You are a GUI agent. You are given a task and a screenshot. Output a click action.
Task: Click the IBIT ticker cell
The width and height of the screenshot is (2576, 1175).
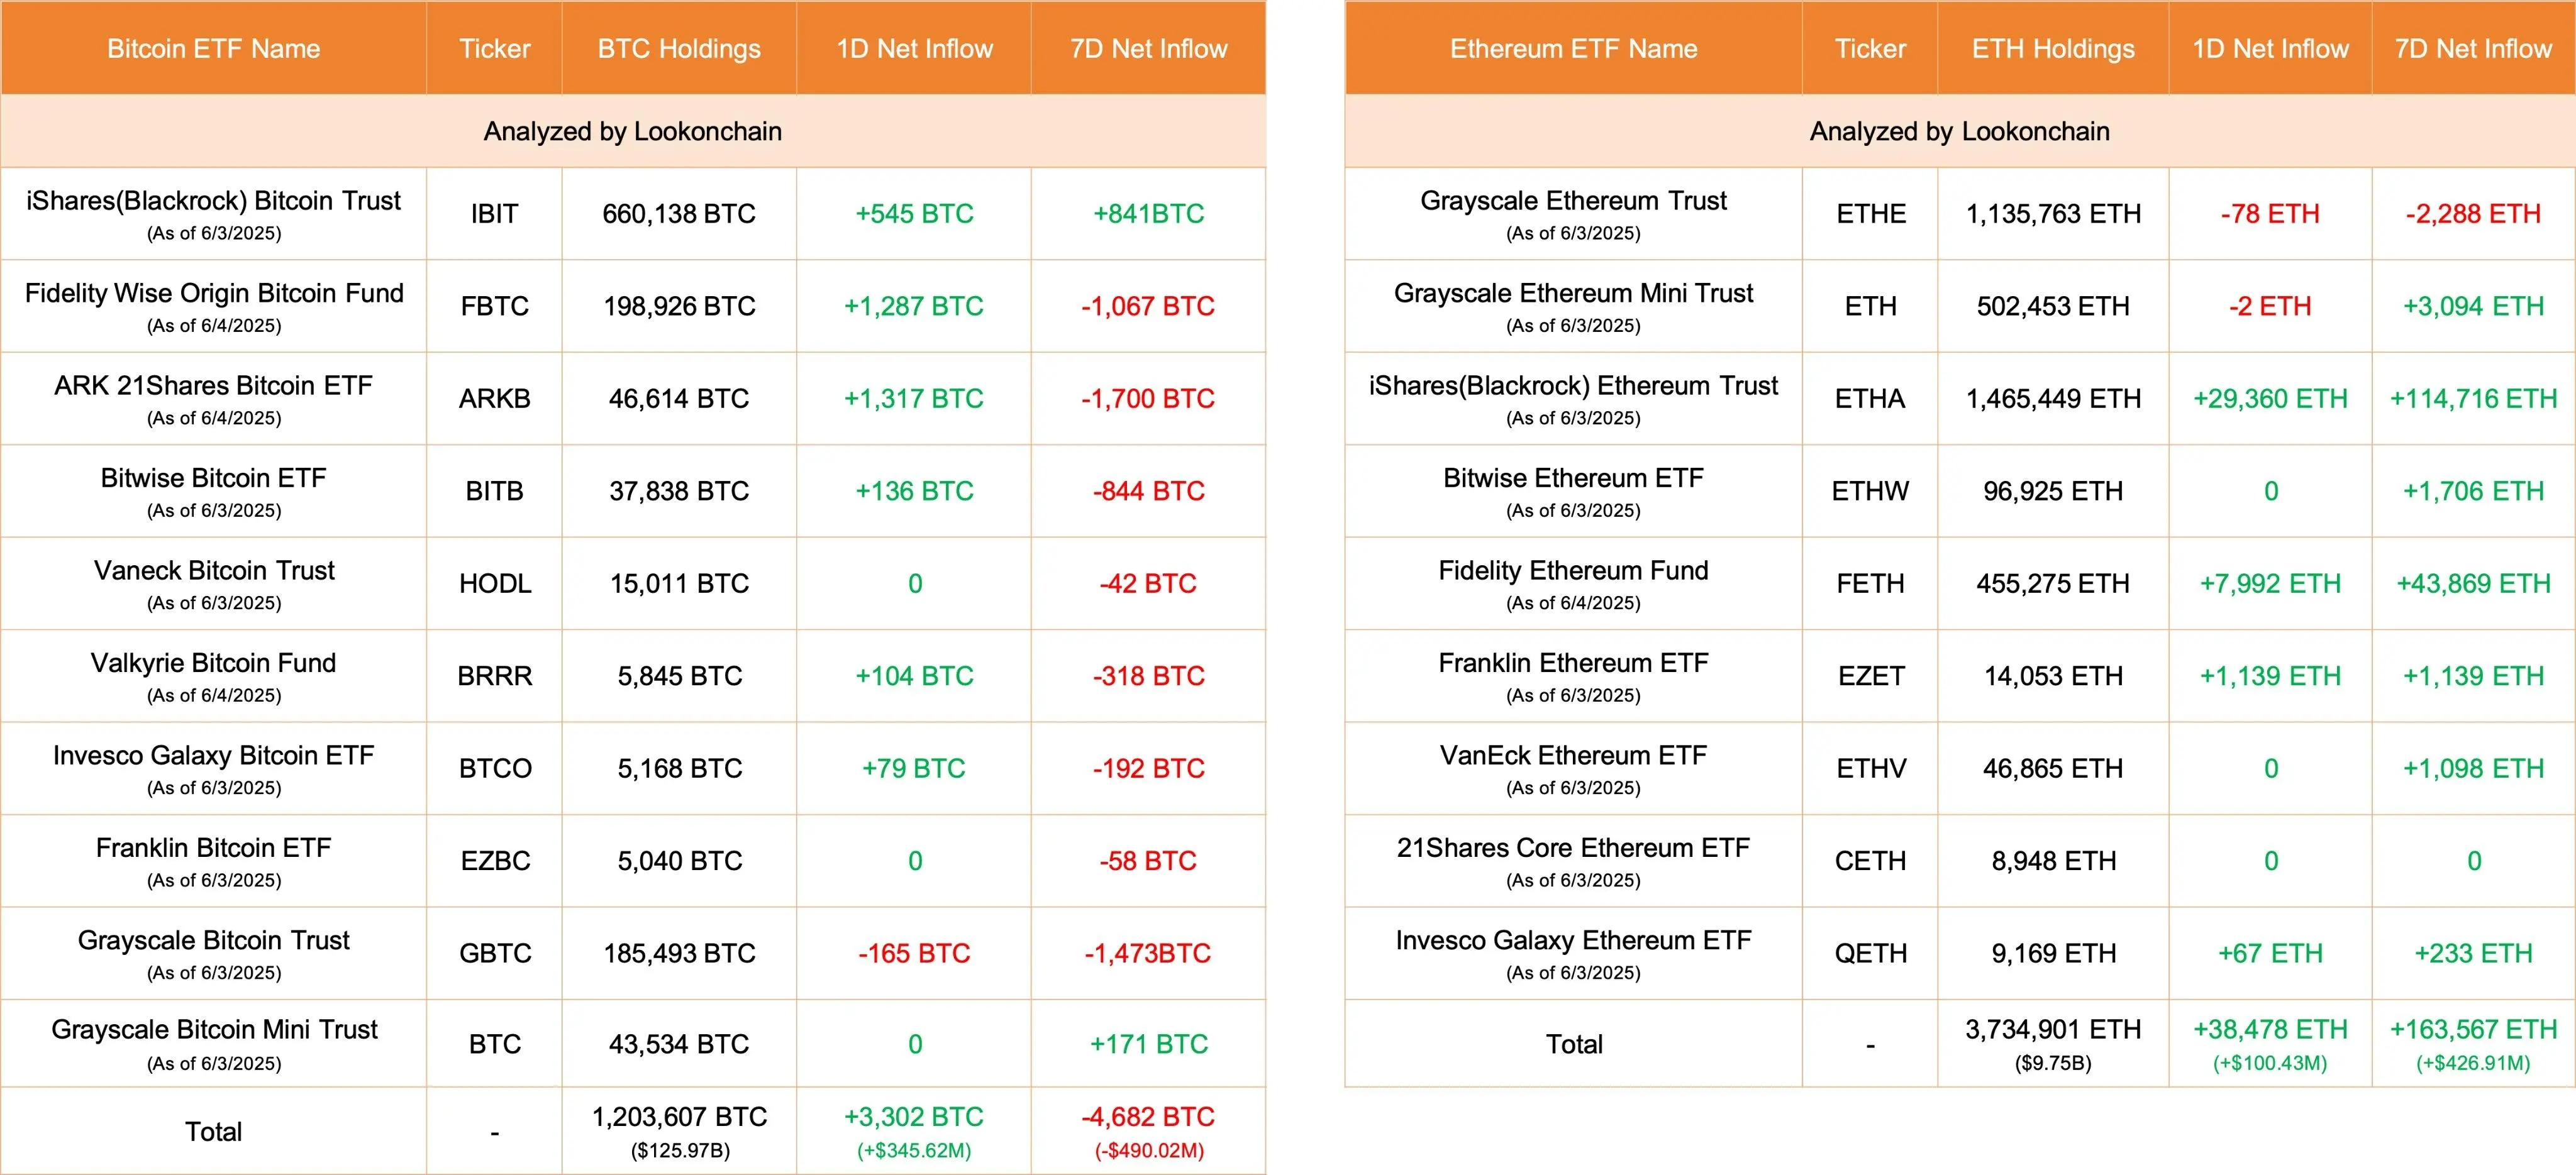[494, 214]
